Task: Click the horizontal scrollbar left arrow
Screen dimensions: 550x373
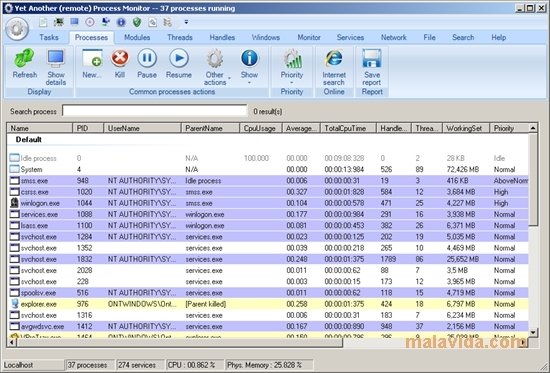Action: (12, 342)
